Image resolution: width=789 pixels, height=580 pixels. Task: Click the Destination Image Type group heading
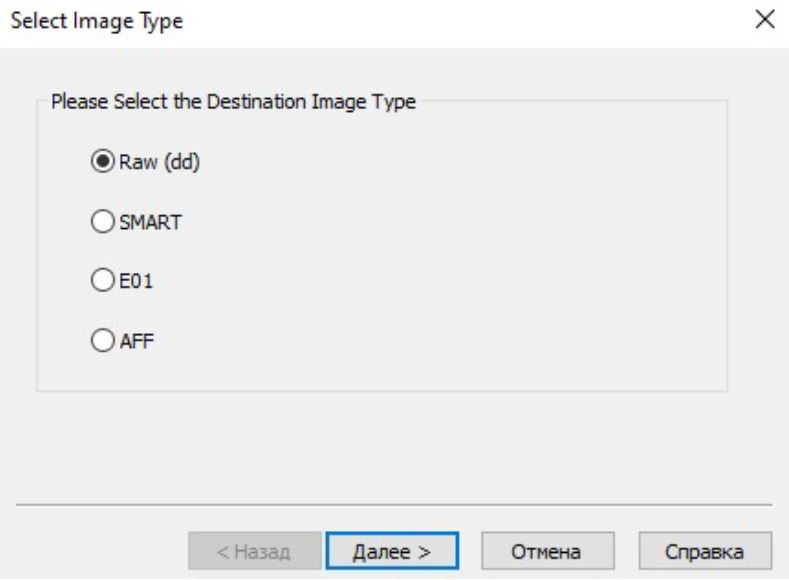coord(233,102)
